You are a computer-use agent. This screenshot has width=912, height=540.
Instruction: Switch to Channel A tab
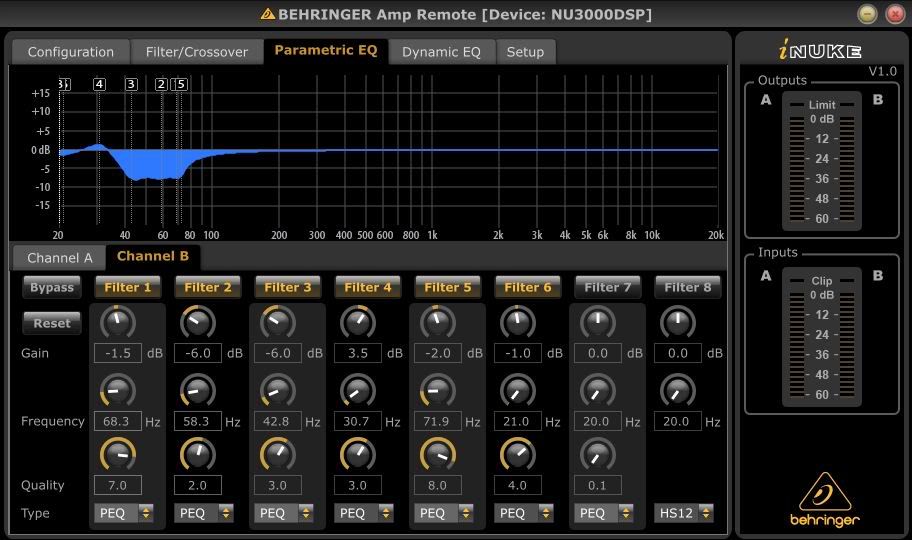click(59, 258)
